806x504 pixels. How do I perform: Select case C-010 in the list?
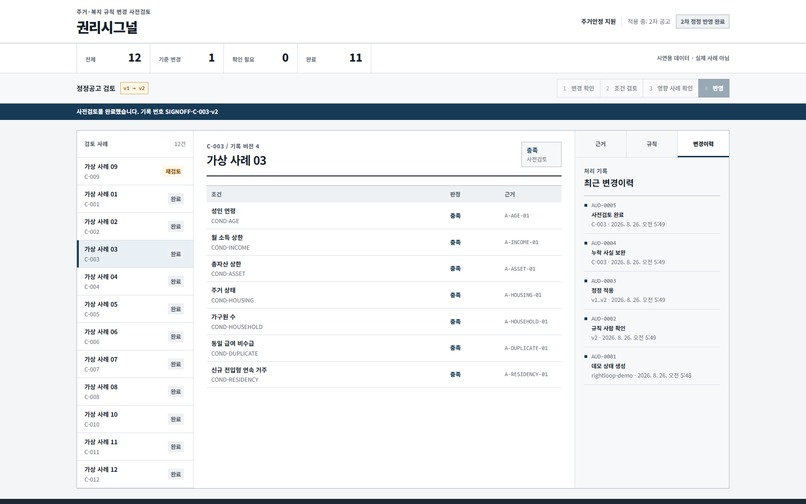pyautogui.click(x=135, y=419)
